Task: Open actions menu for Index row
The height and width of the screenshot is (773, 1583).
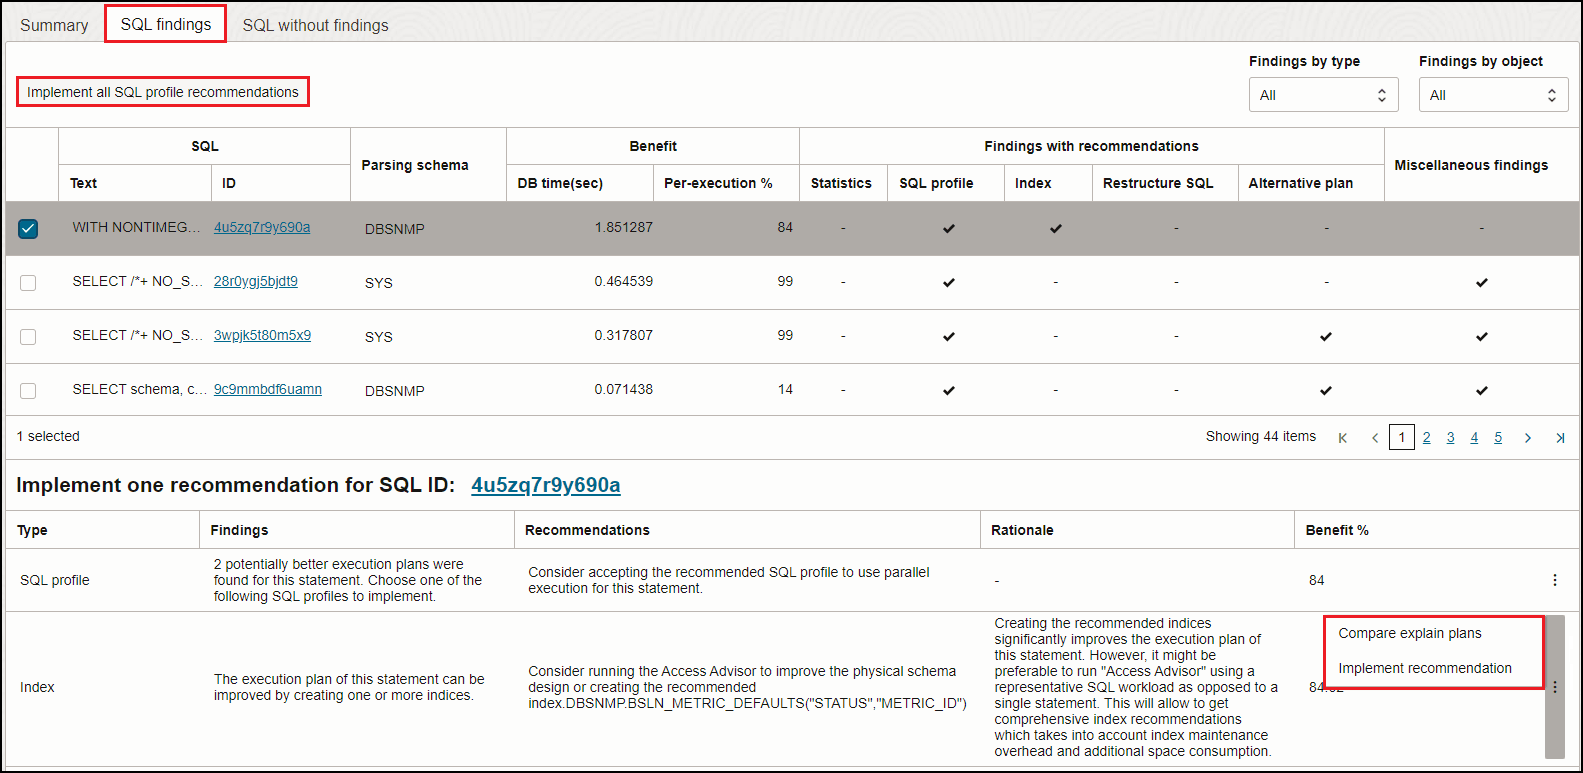Action: click(1554, 687)
